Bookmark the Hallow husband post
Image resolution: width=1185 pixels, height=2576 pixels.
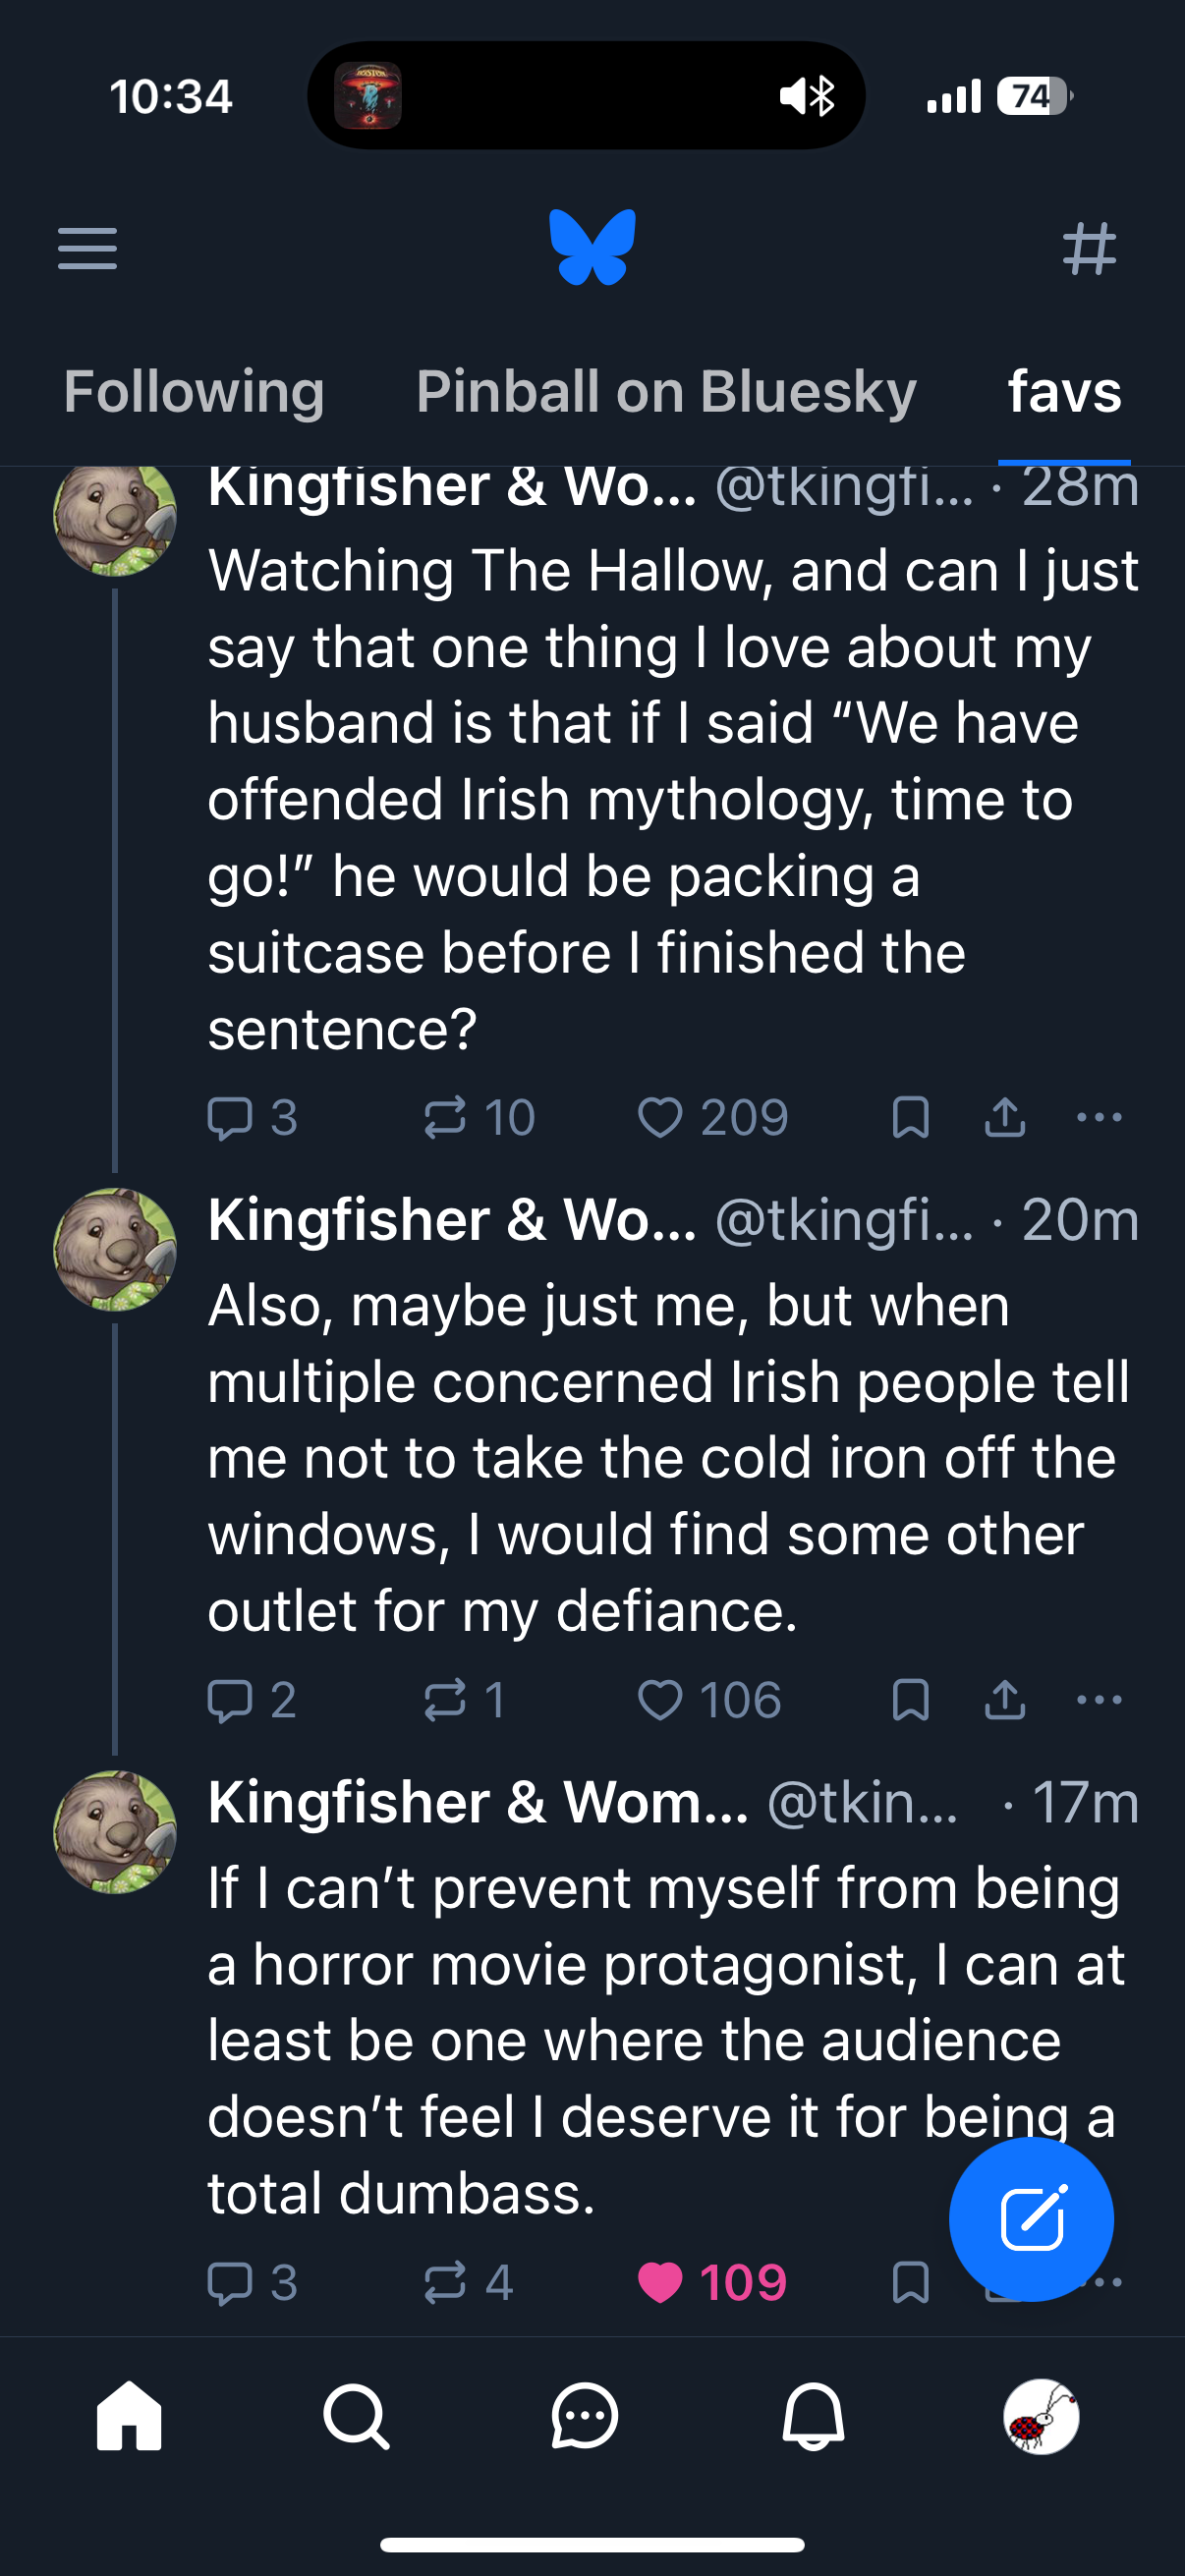910,1118
